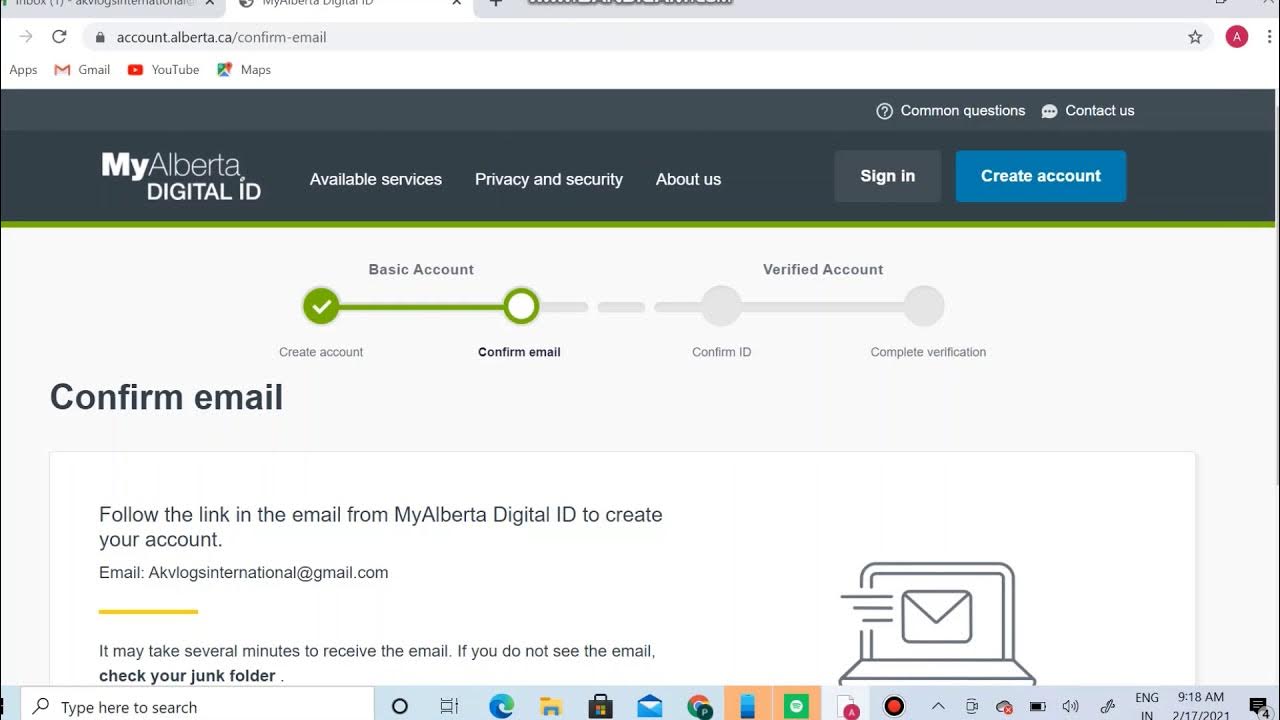Click the 'Confirm email' page heading

[x=167, y=398]
